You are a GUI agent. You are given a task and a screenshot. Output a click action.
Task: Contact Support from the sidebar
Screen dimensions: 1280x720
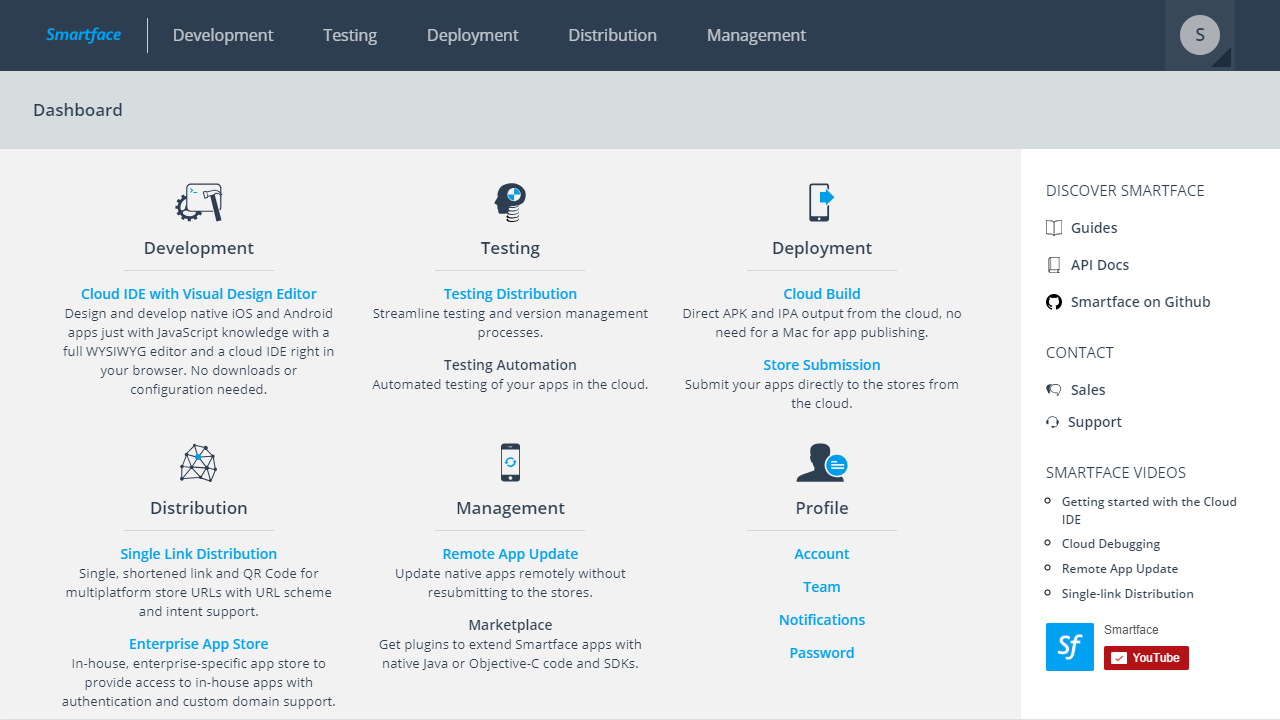click(x=1095, y=422)
